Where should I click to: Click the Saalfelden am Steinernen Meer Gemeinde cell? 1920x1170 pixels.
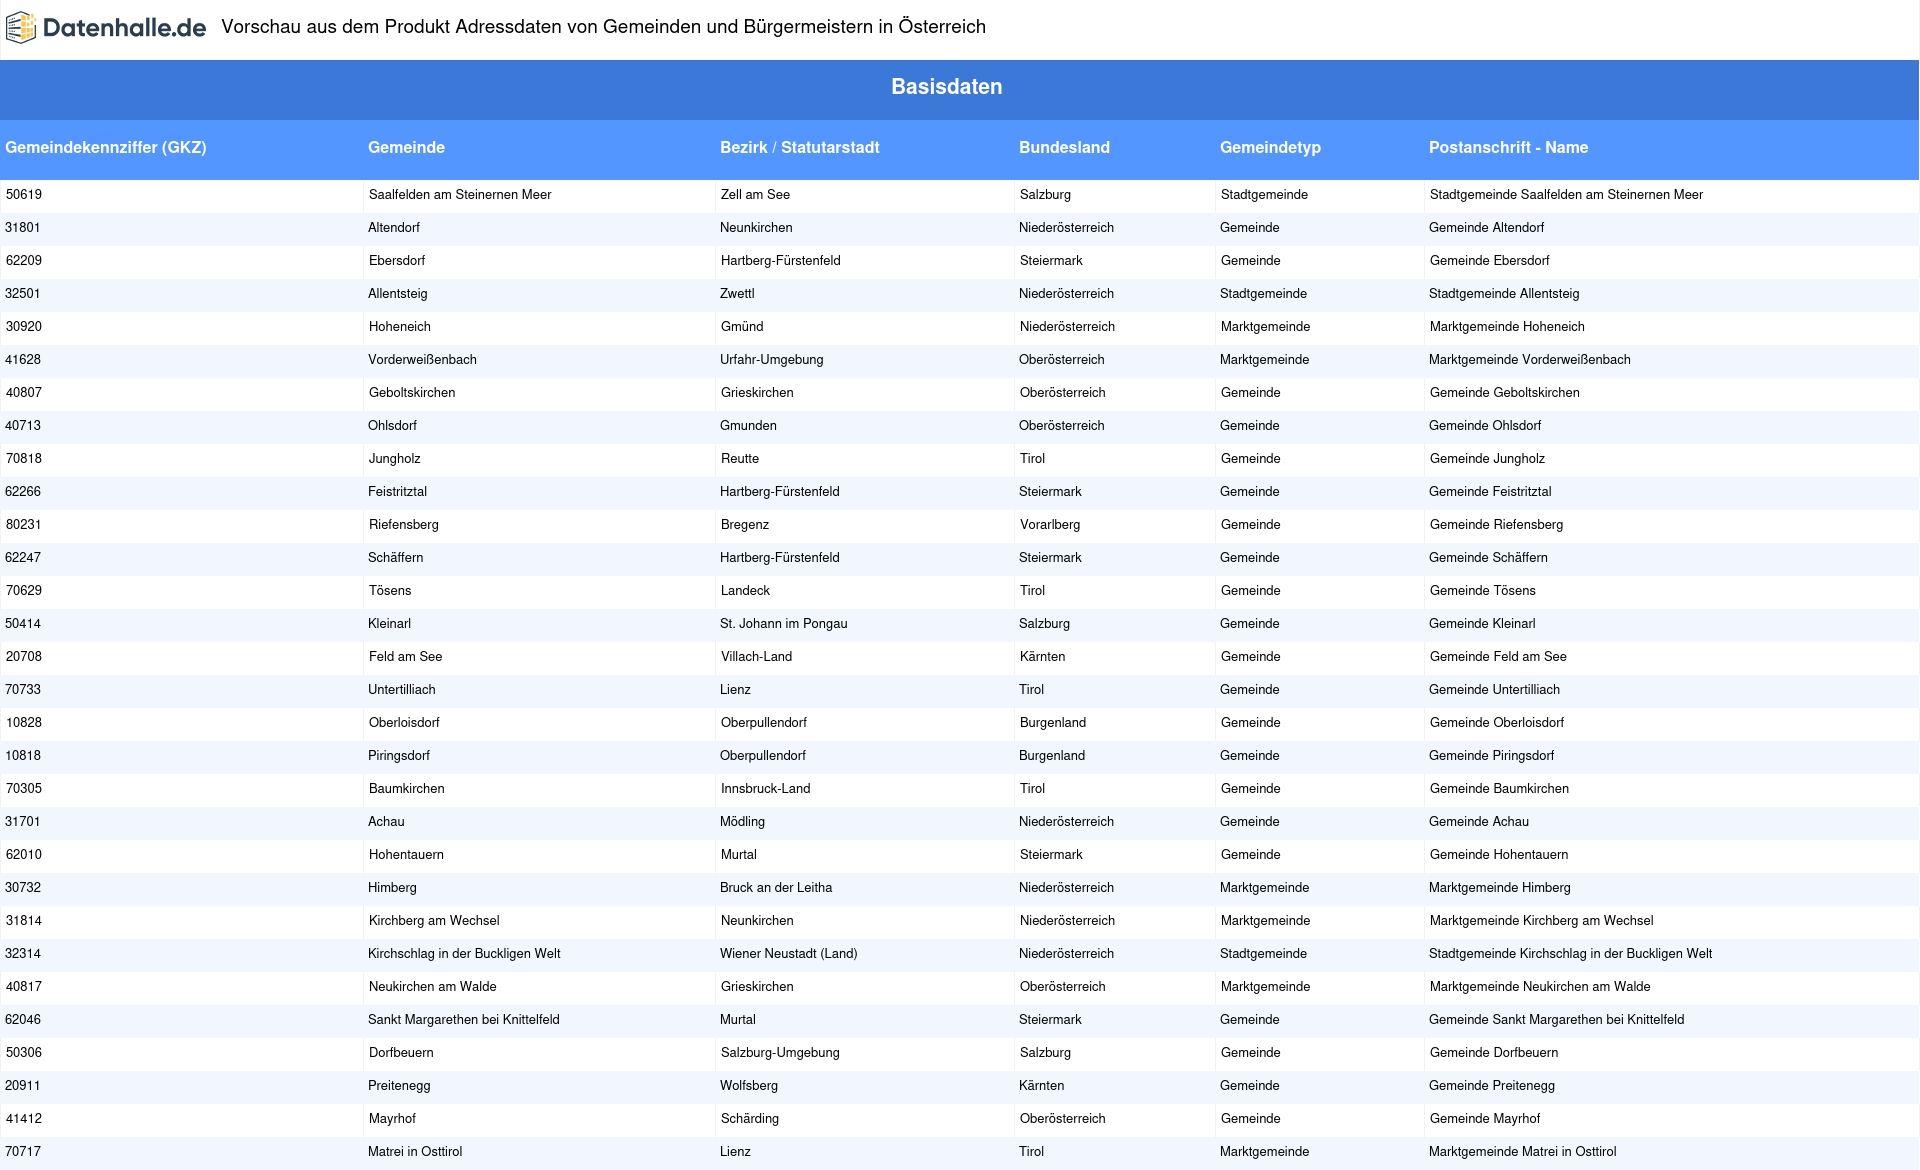[539, 195]
